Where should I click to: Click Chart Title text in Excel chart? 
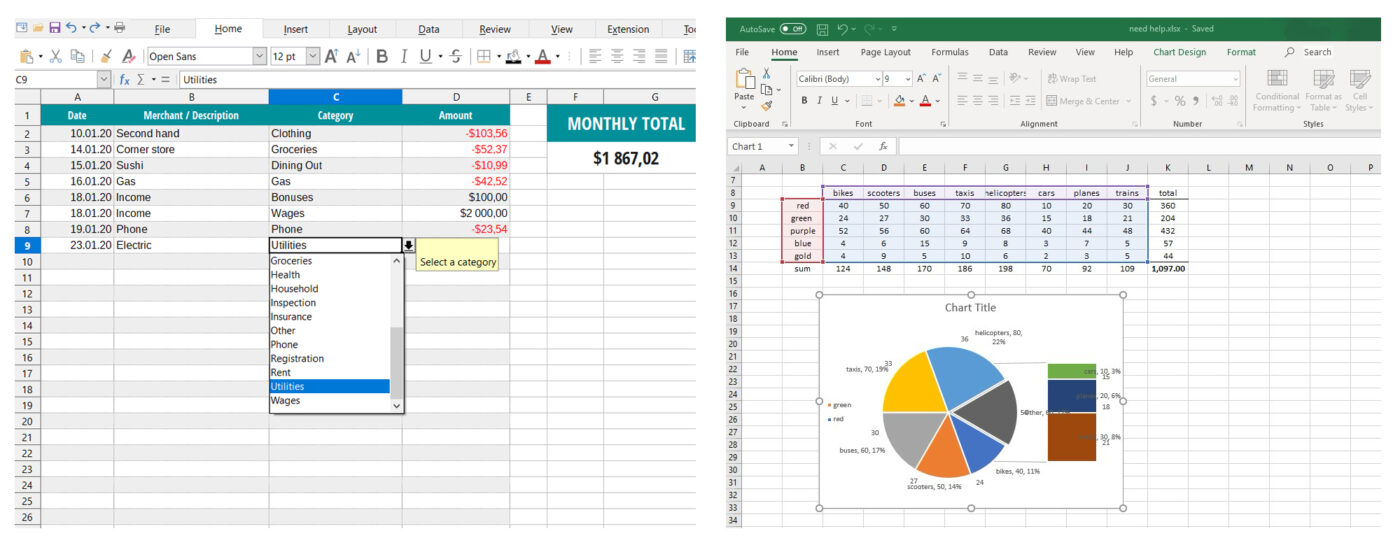(970, 308)
